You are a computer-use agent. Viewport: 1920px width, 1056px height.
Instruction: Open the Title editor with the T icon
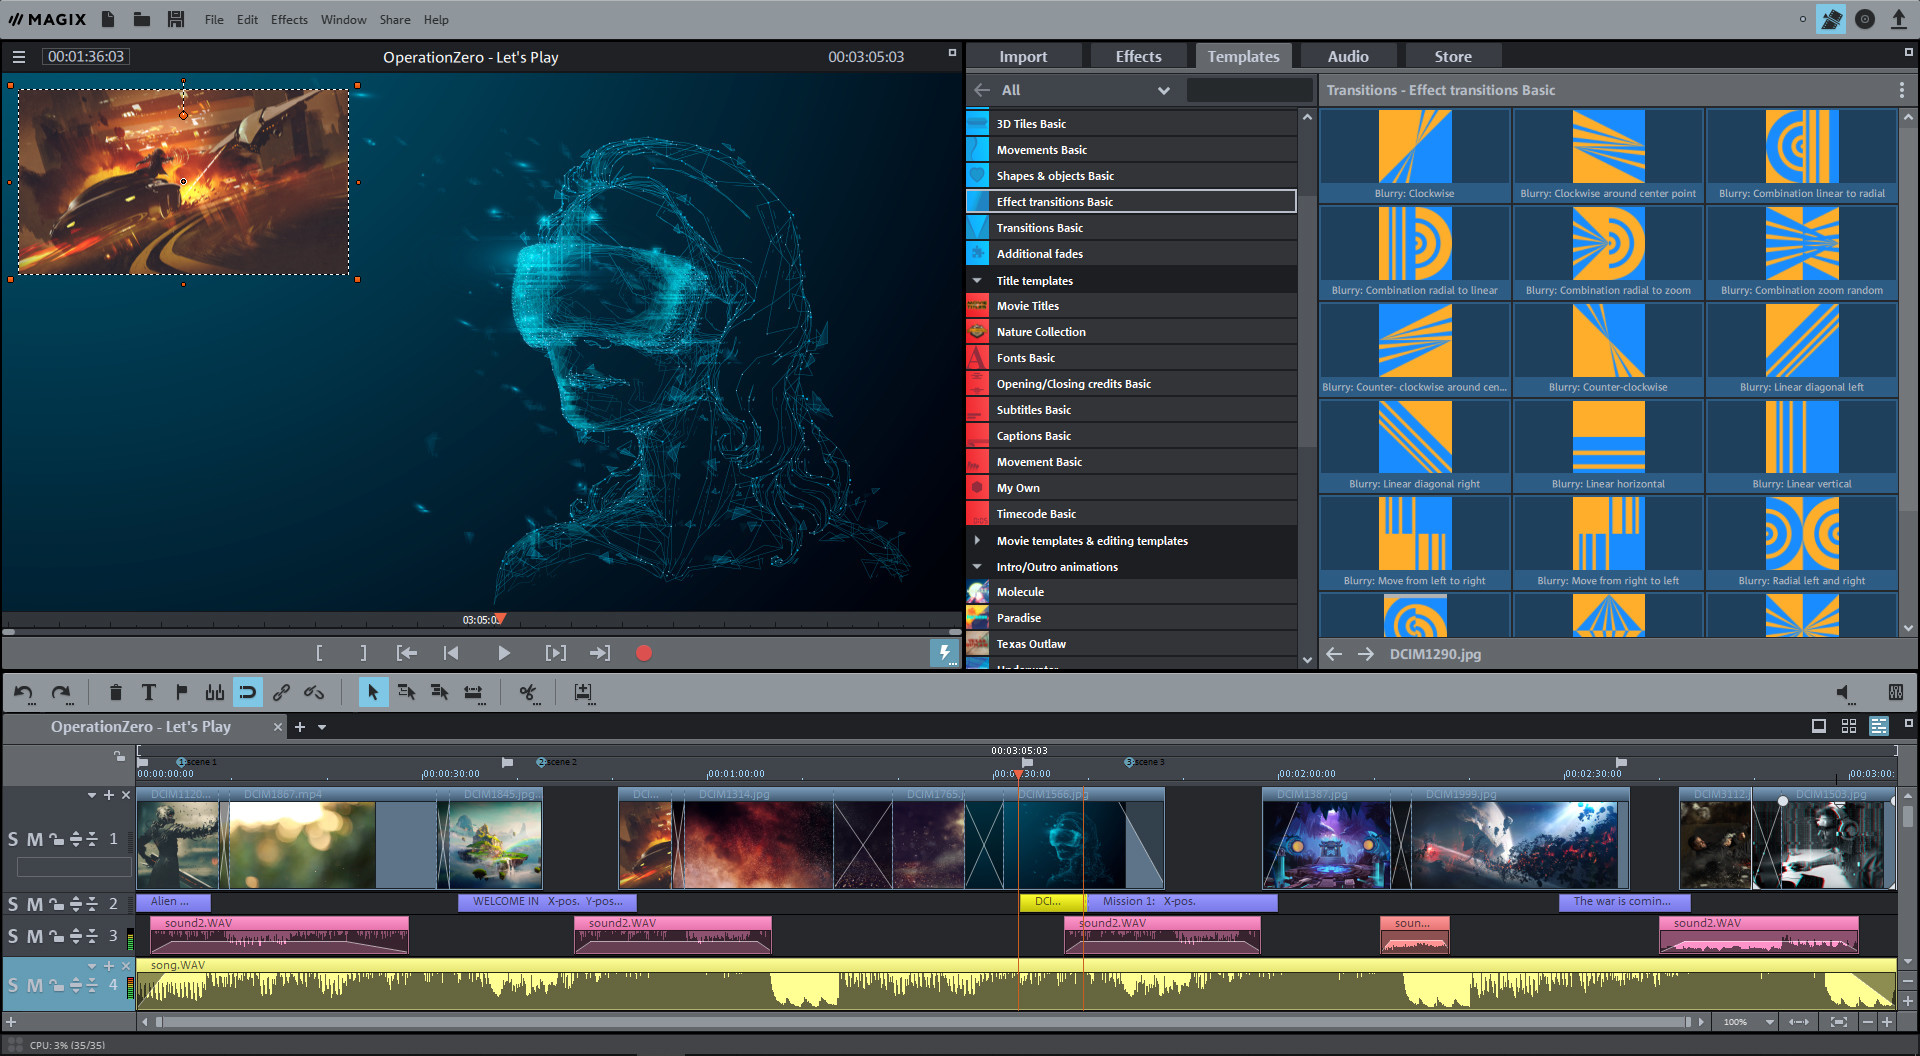click(148, 692)
